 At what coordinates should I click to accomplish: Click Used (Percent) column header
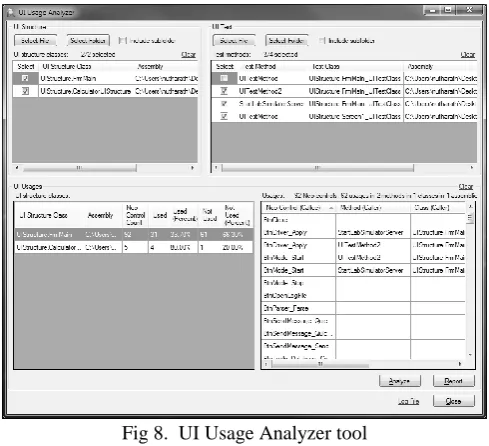(x=184, y=215)
